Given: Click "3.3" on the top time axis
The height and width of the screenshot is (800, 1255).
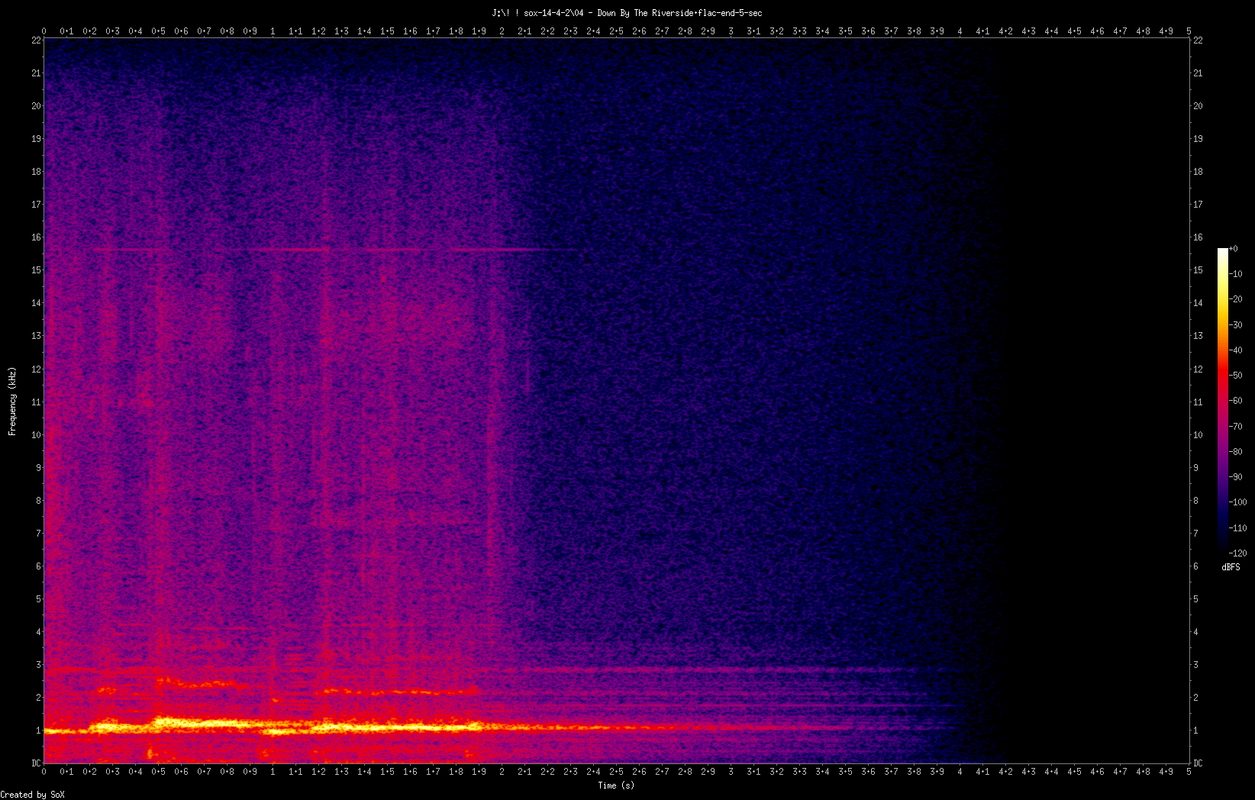Looking at the screenshot, I should 799,31.
